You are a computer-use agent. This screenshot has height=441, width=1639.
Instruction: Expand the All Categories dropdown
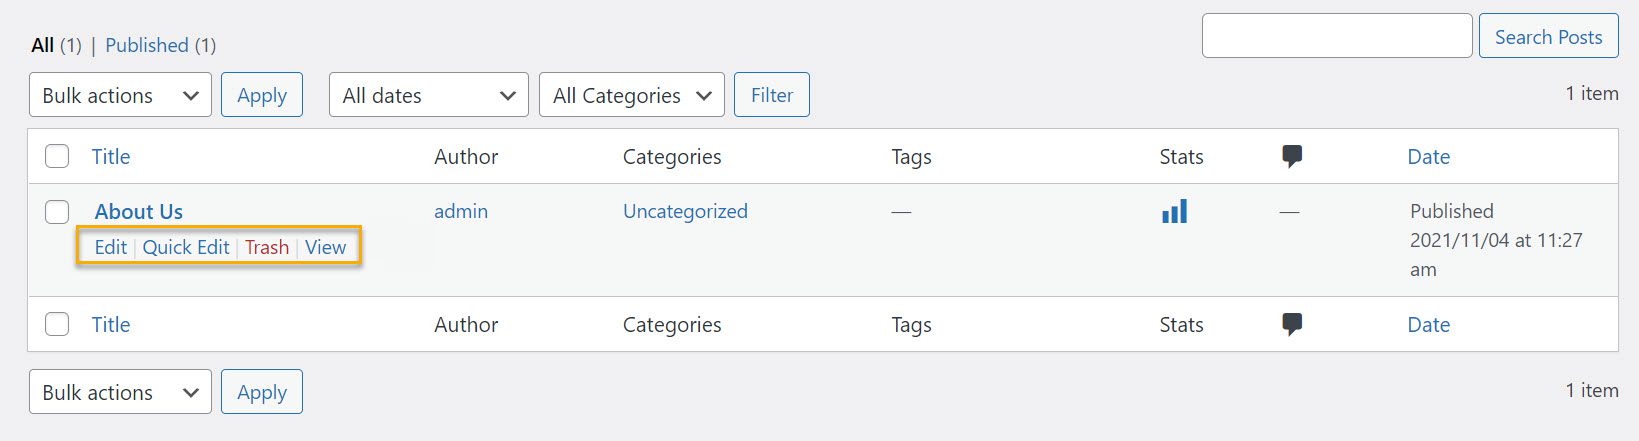coord(631,95)
